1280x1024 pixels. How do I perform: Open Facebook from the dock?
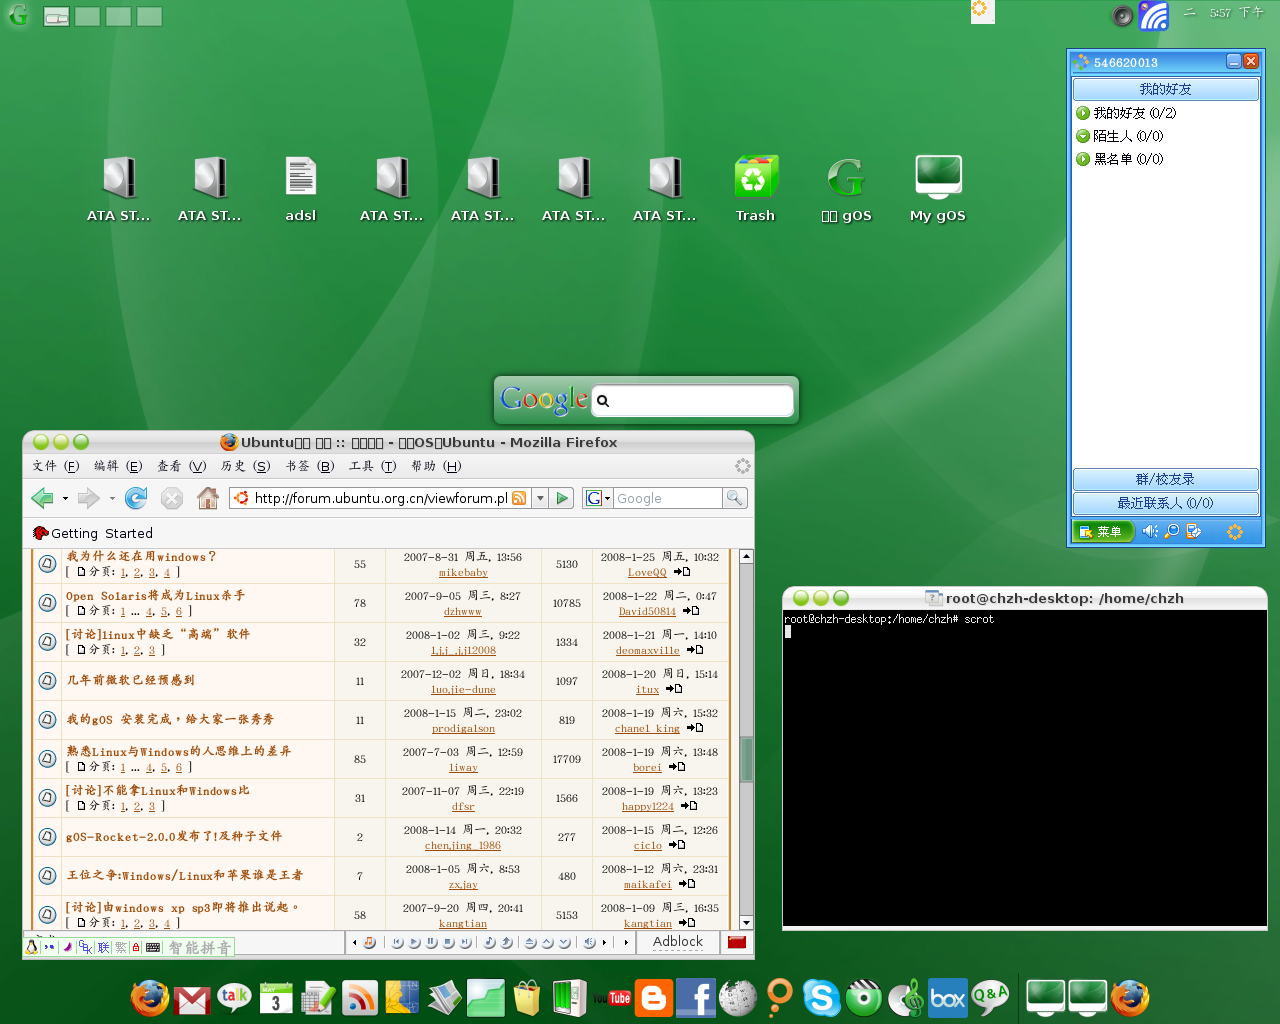click(696, 997)
